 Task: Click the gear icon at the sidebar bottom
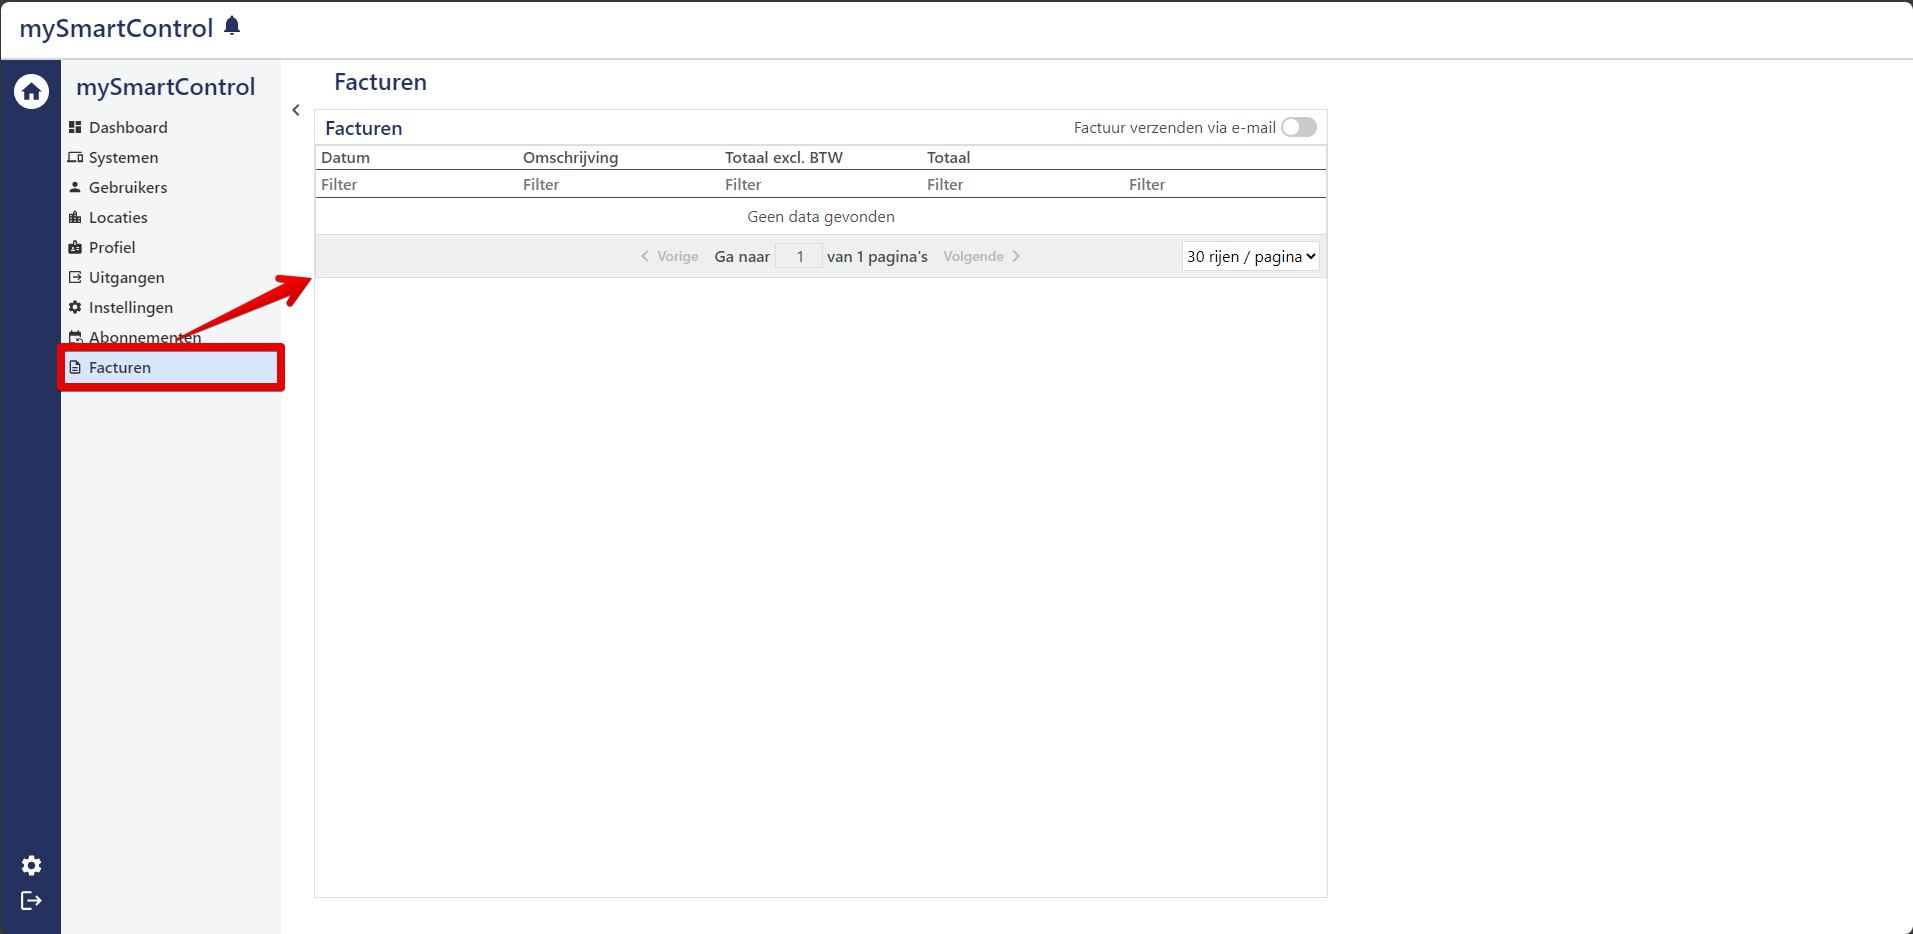click(31, 866)
